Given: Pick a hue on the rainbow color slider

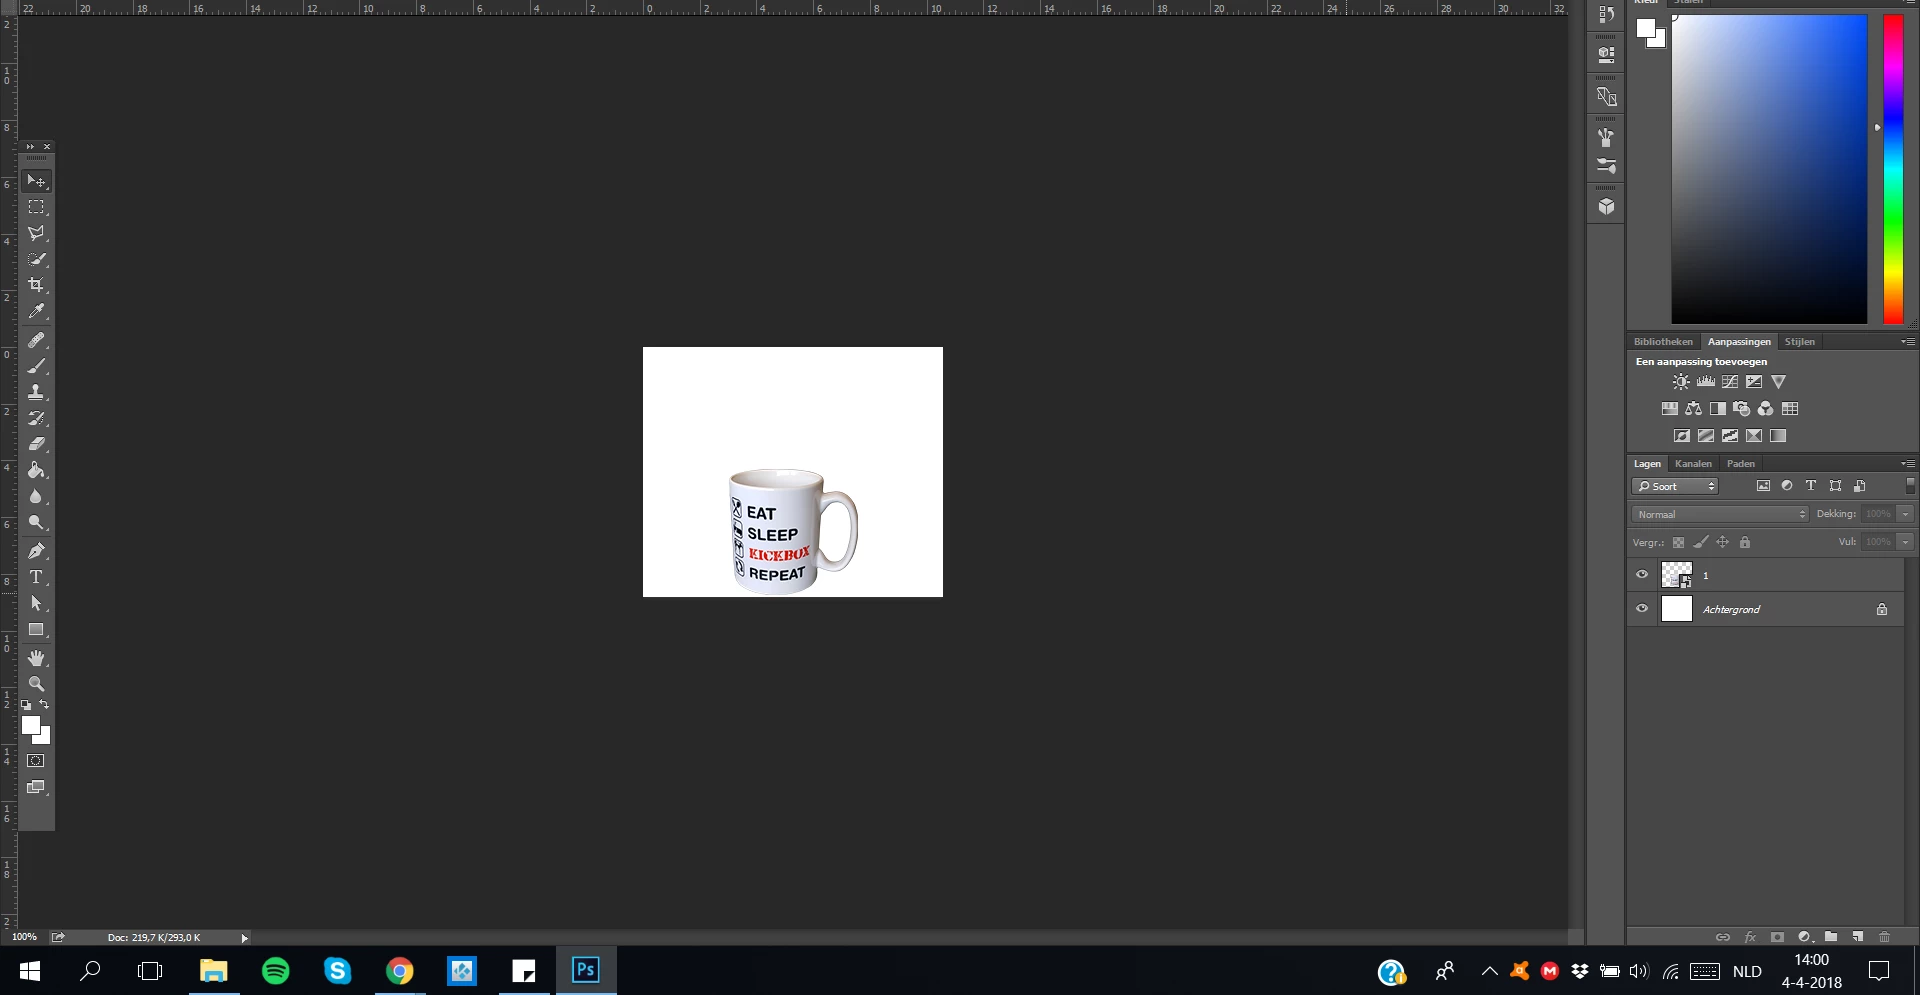Looking at the screenshot, I should tap(1893, 169).
